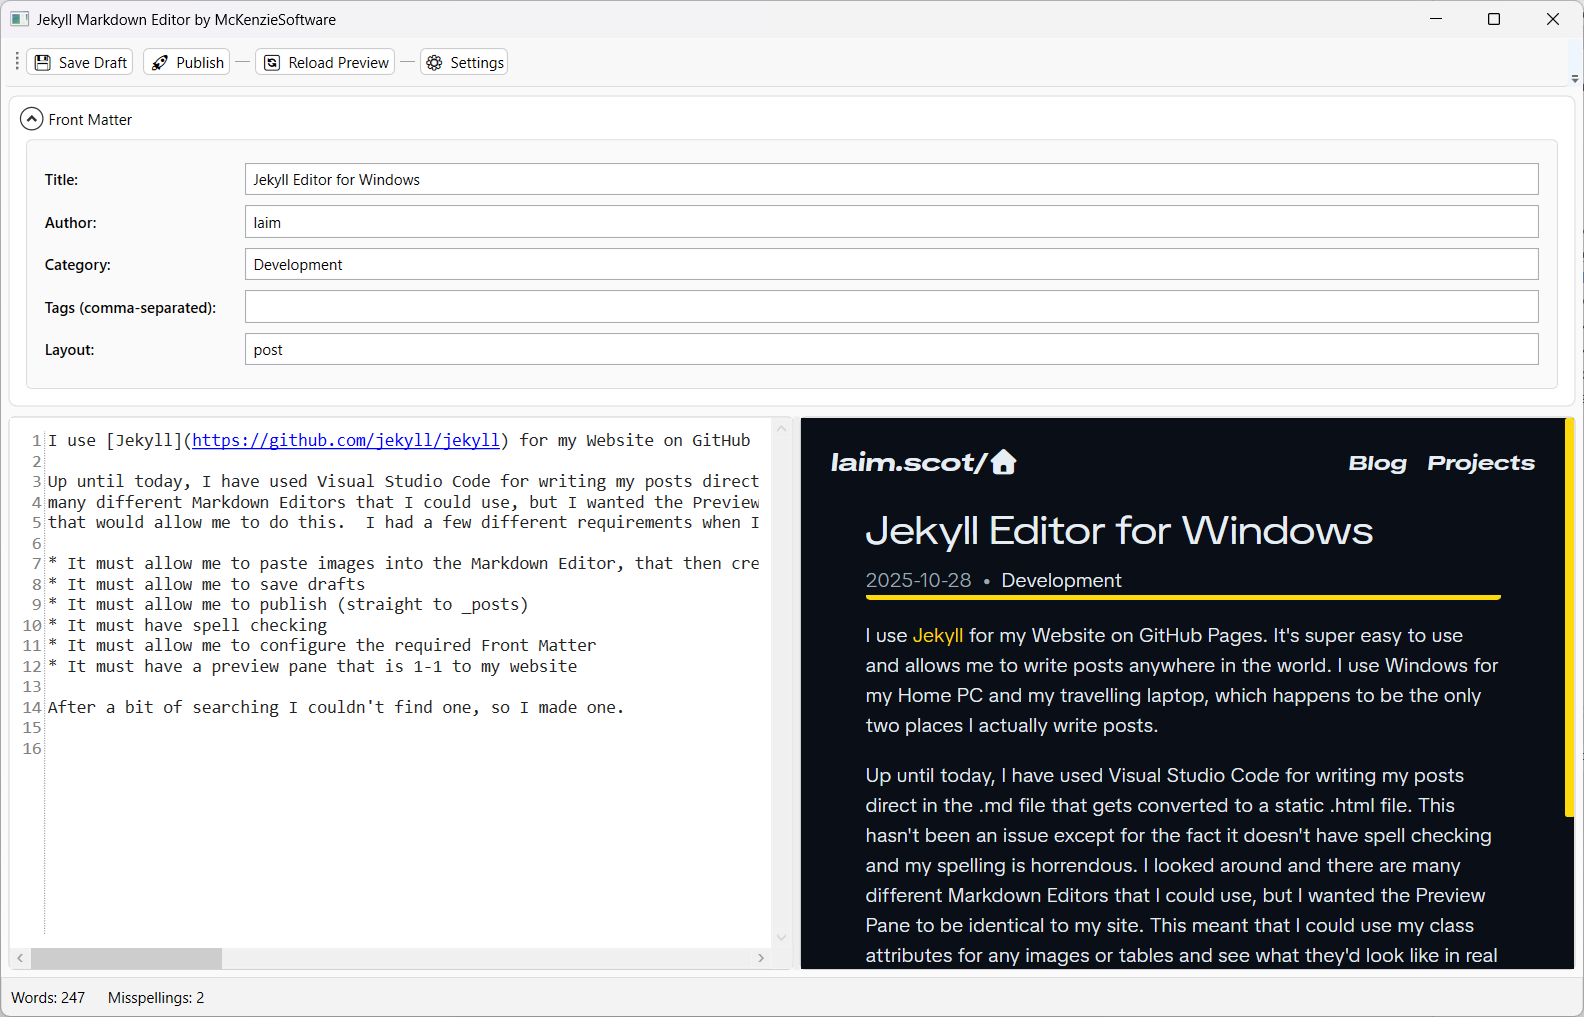Screen dimensions: 1584x1017
Task: Follow the yellow Jekyll link in preview
Action: (x=938, y=635)
